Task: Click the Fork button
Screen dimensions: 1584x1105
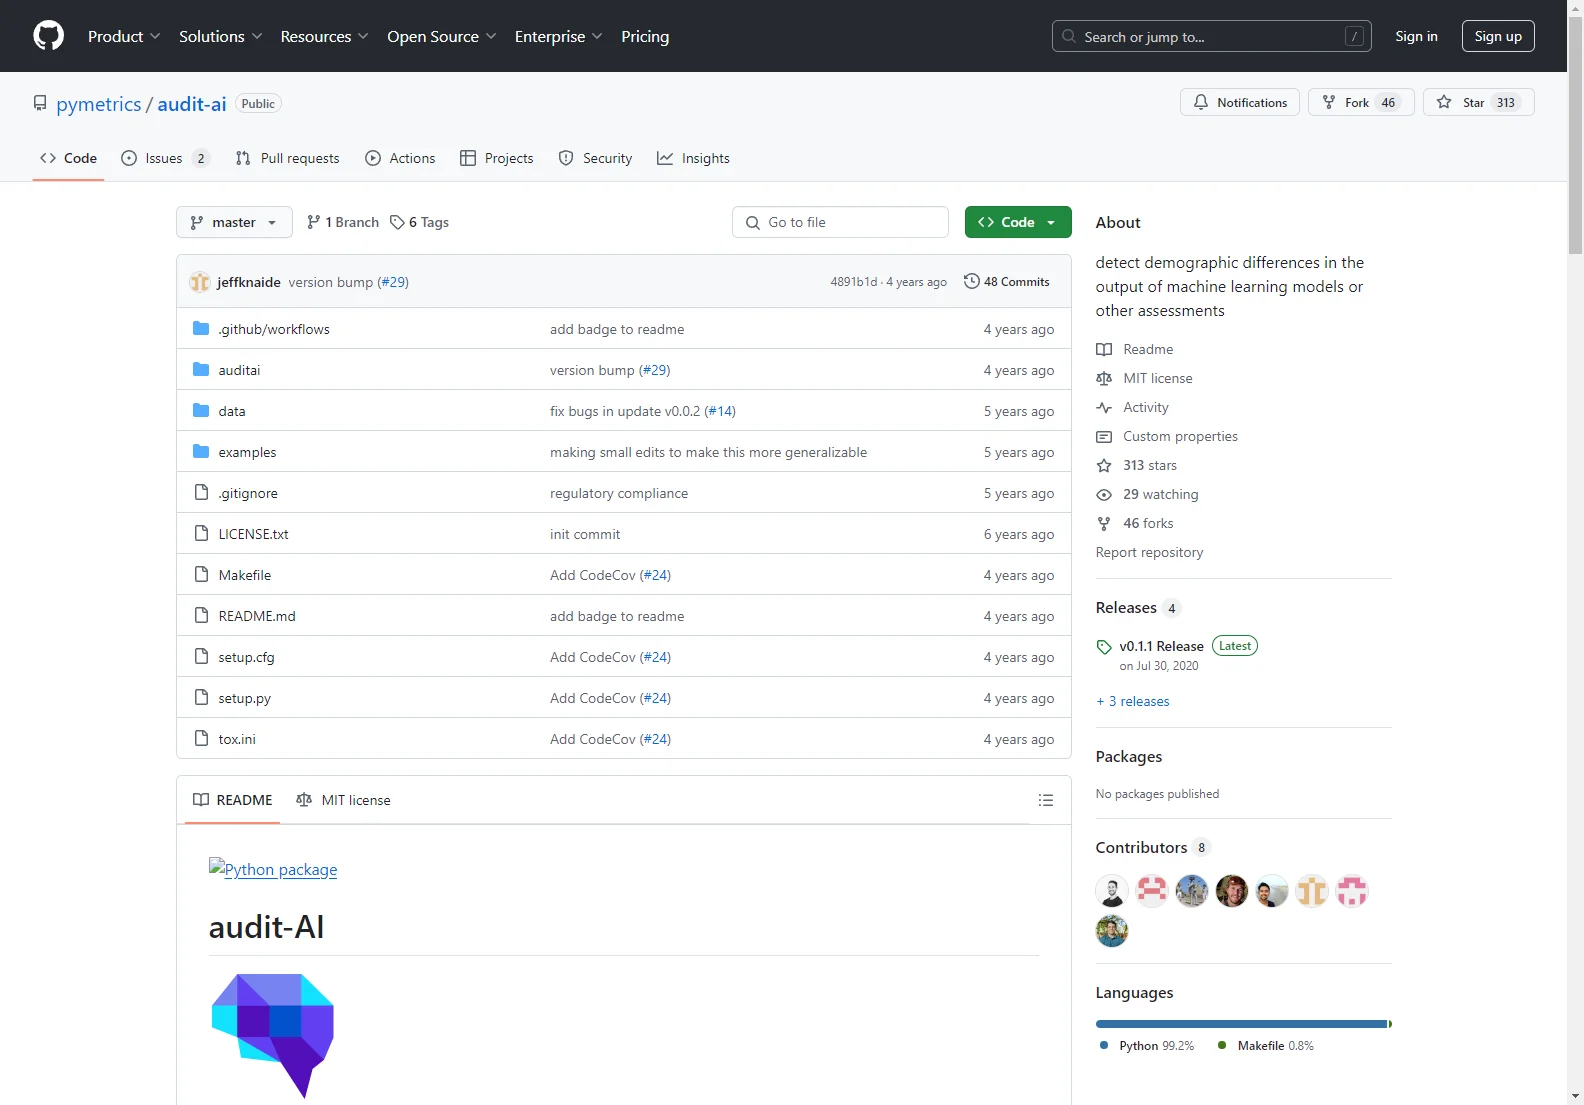Action: 1360,102
